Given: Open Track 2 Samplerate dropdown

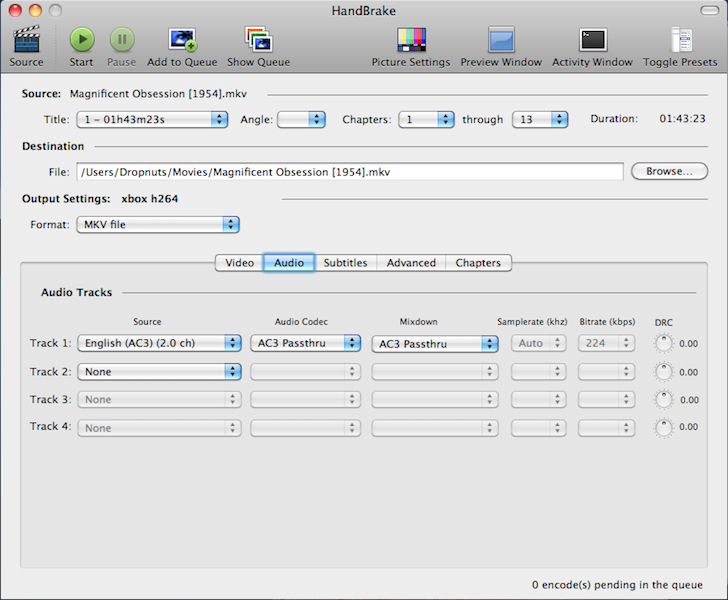Looking at the screenshot, I should [x=539, y=372].
